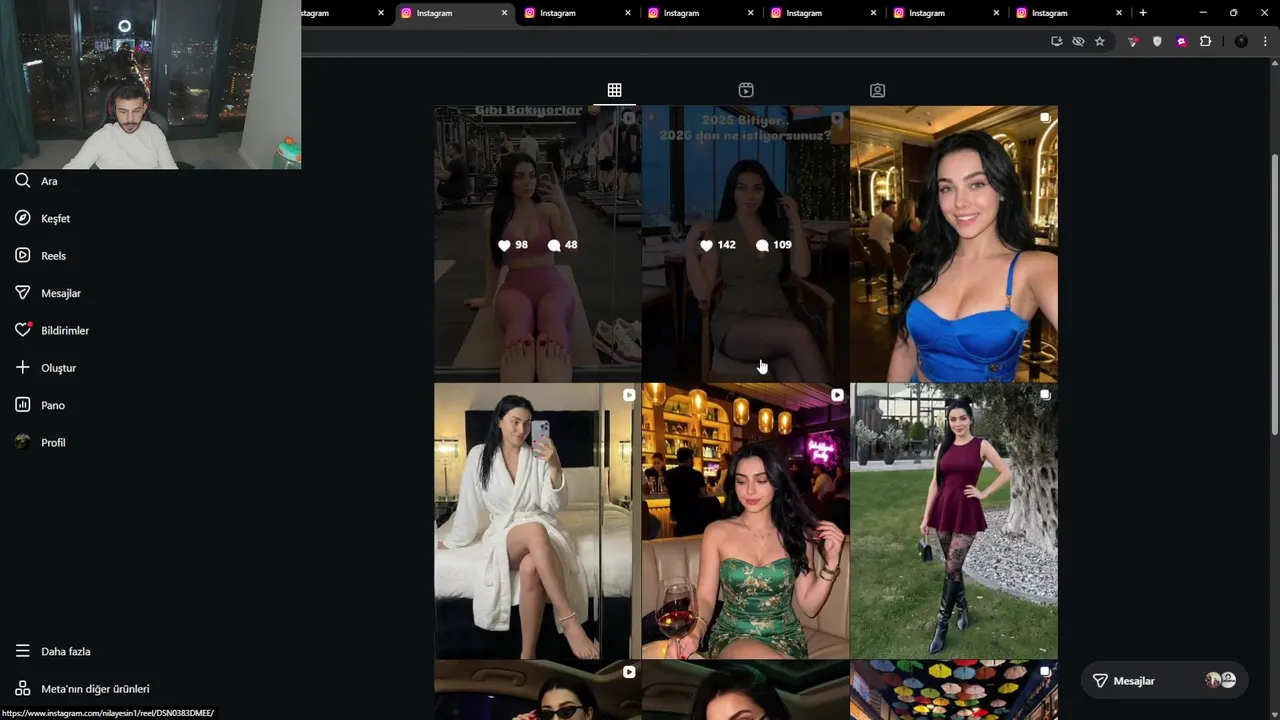Open colorful umbrellas ceiling post
Screen dimensions: 1280x720
pos(953,690)
